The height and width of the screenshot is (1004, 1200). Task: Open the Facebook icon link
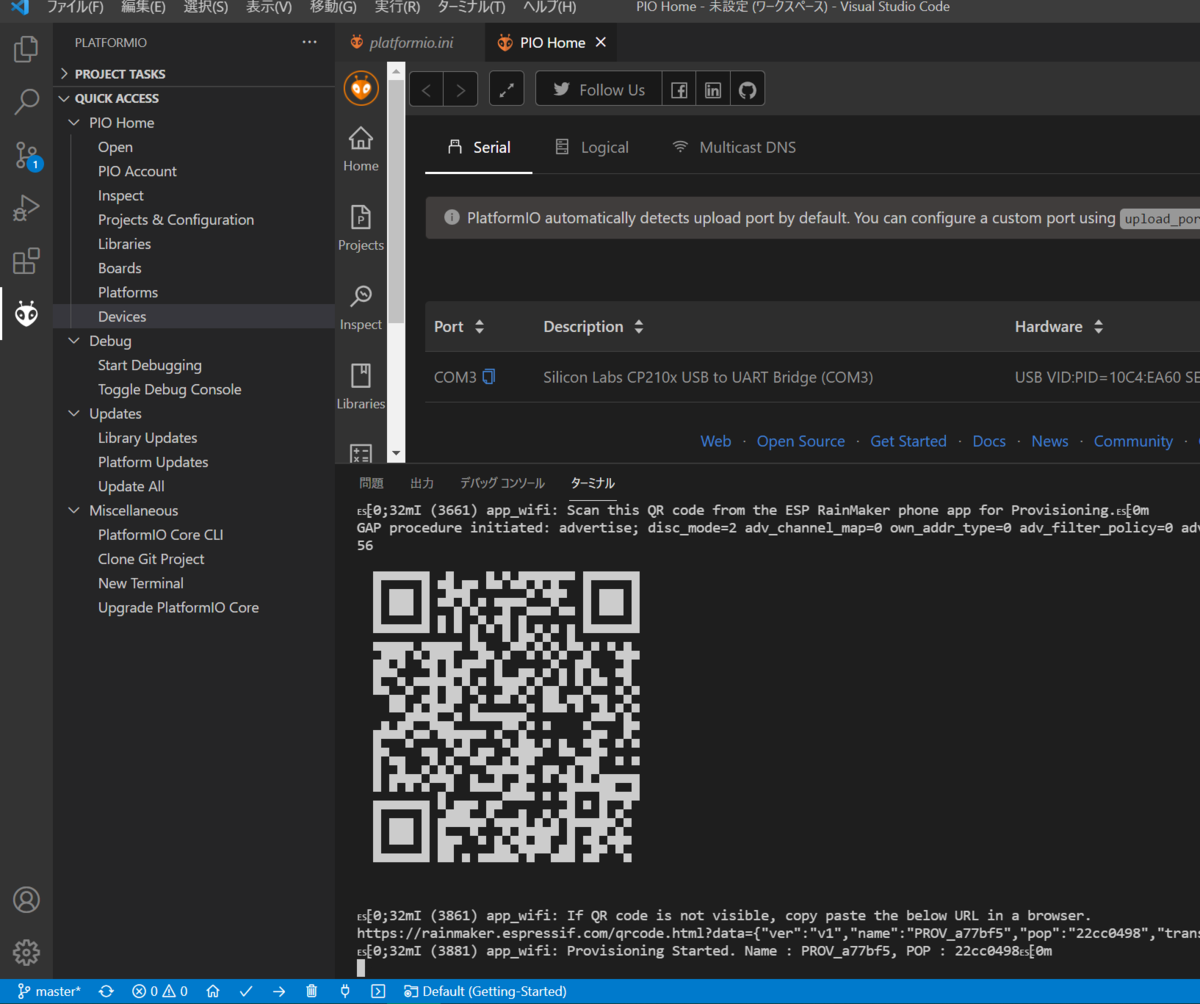tap(679, 90)
